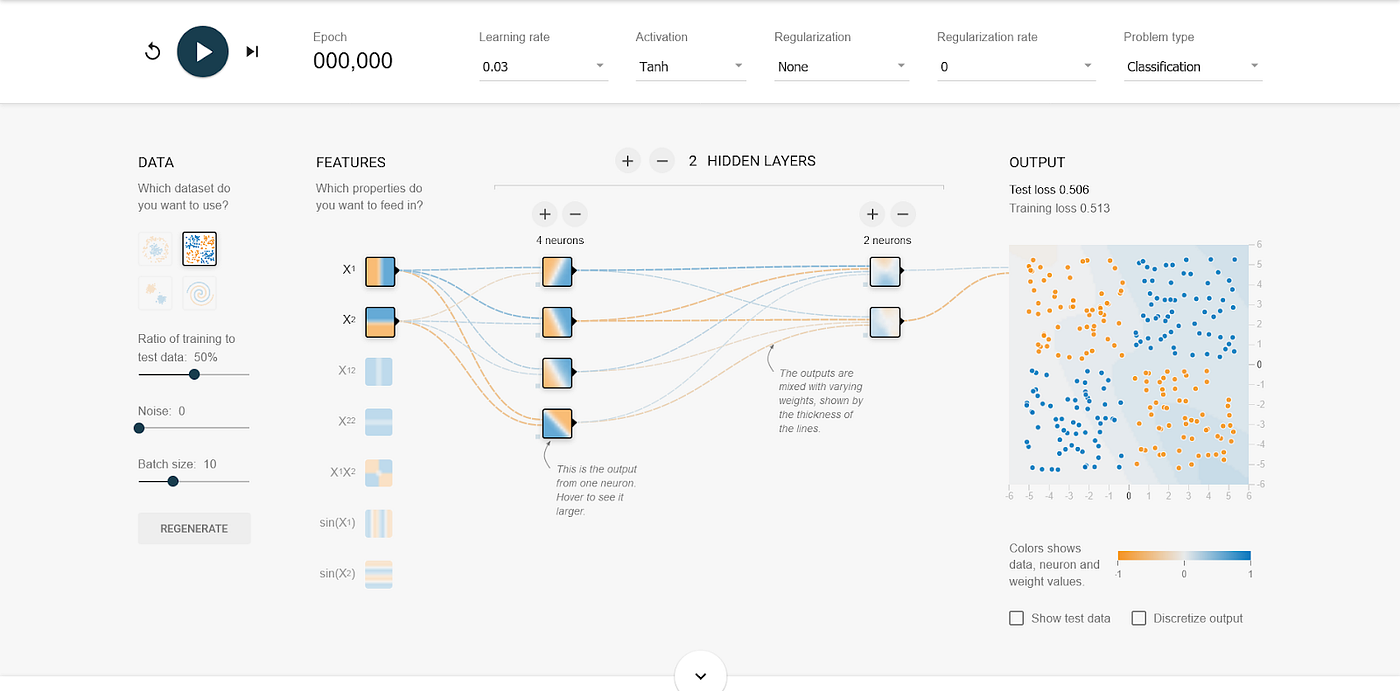Enable the Show test data checkbox
1400x691 pixels.
click(x=1017, y=618)
